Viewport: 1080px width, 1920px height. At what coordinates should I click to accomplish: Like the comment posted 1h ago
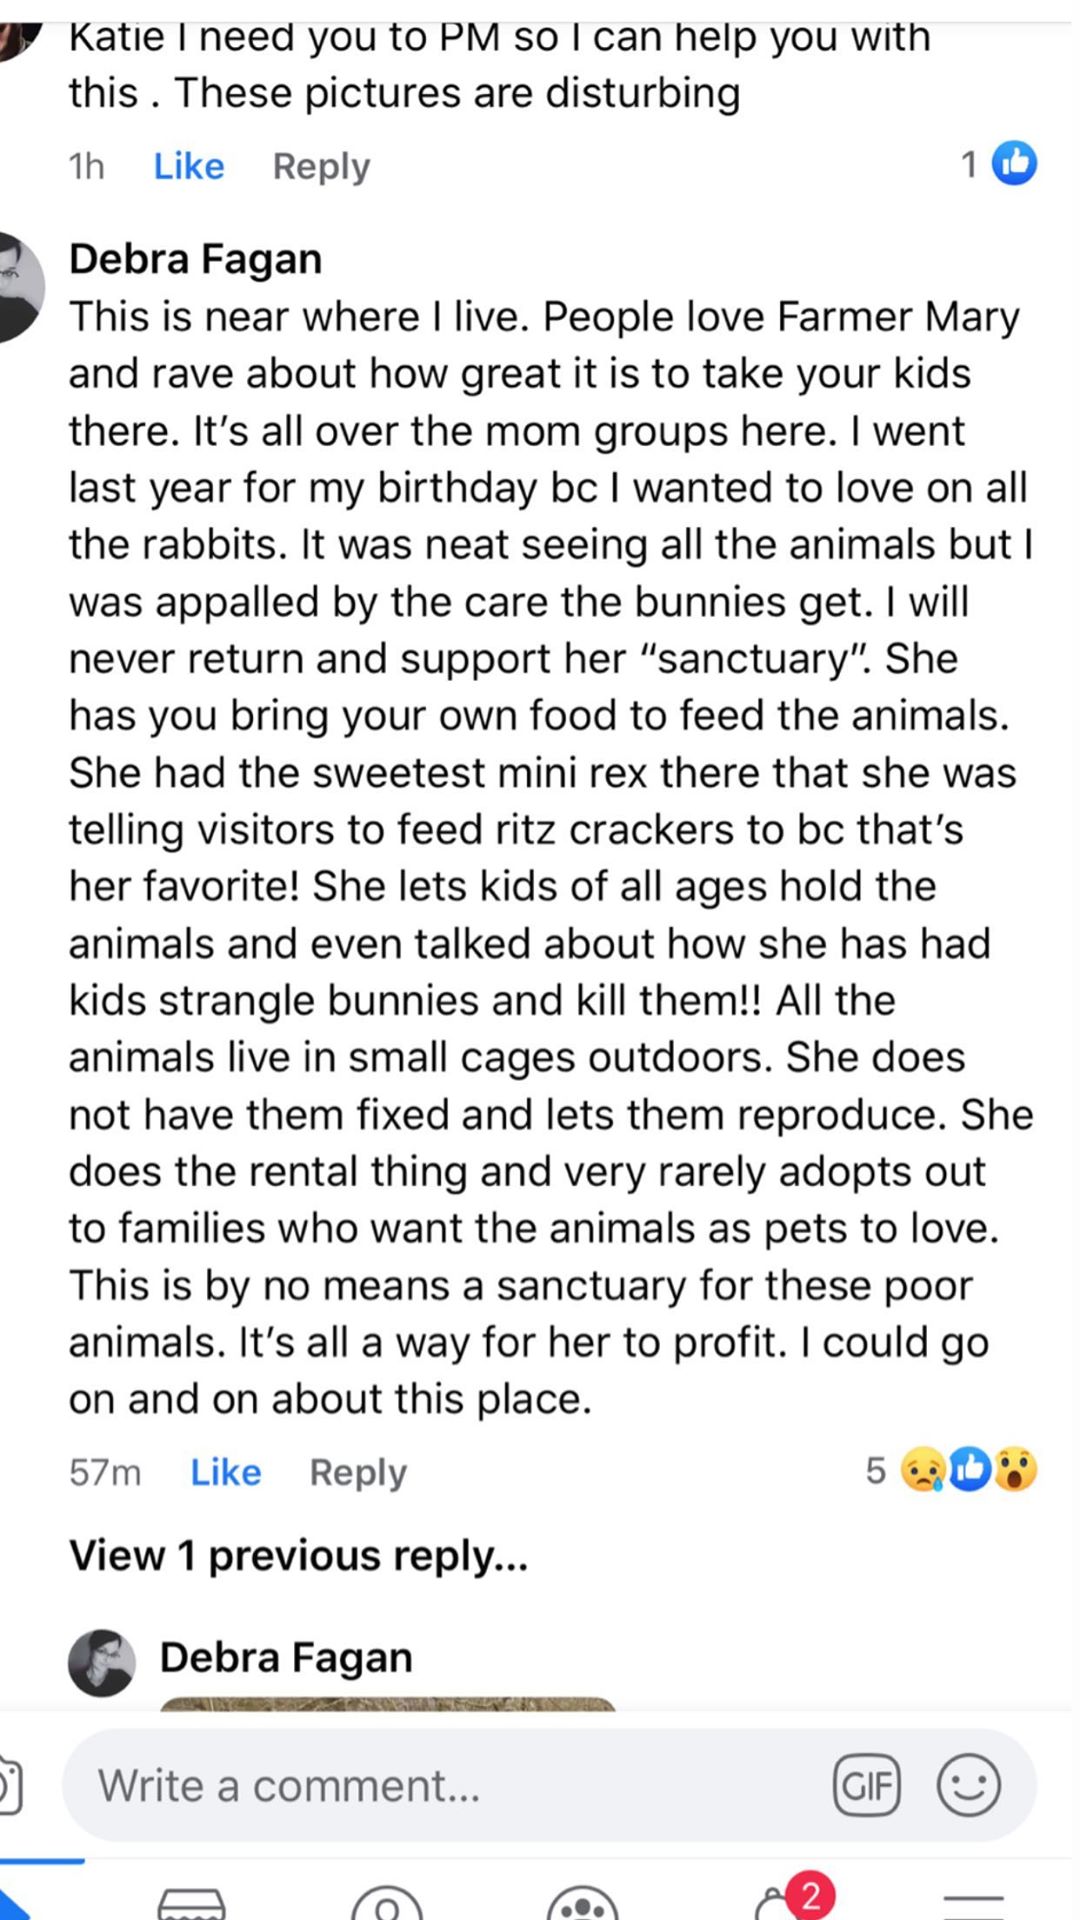189,166
